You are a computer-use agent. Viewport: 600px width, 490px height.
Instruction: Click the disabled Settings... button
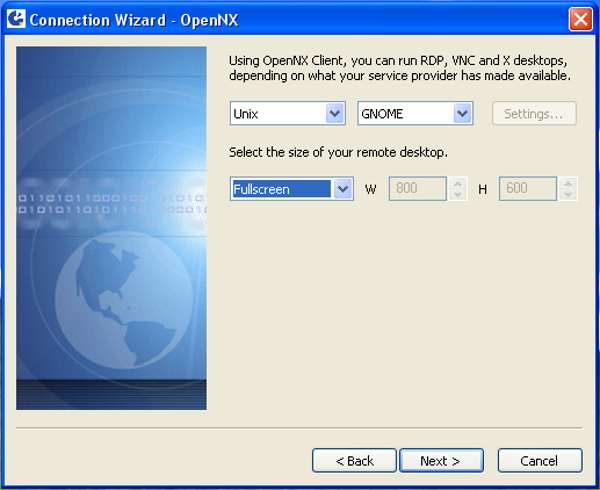(x=534, y=113)
